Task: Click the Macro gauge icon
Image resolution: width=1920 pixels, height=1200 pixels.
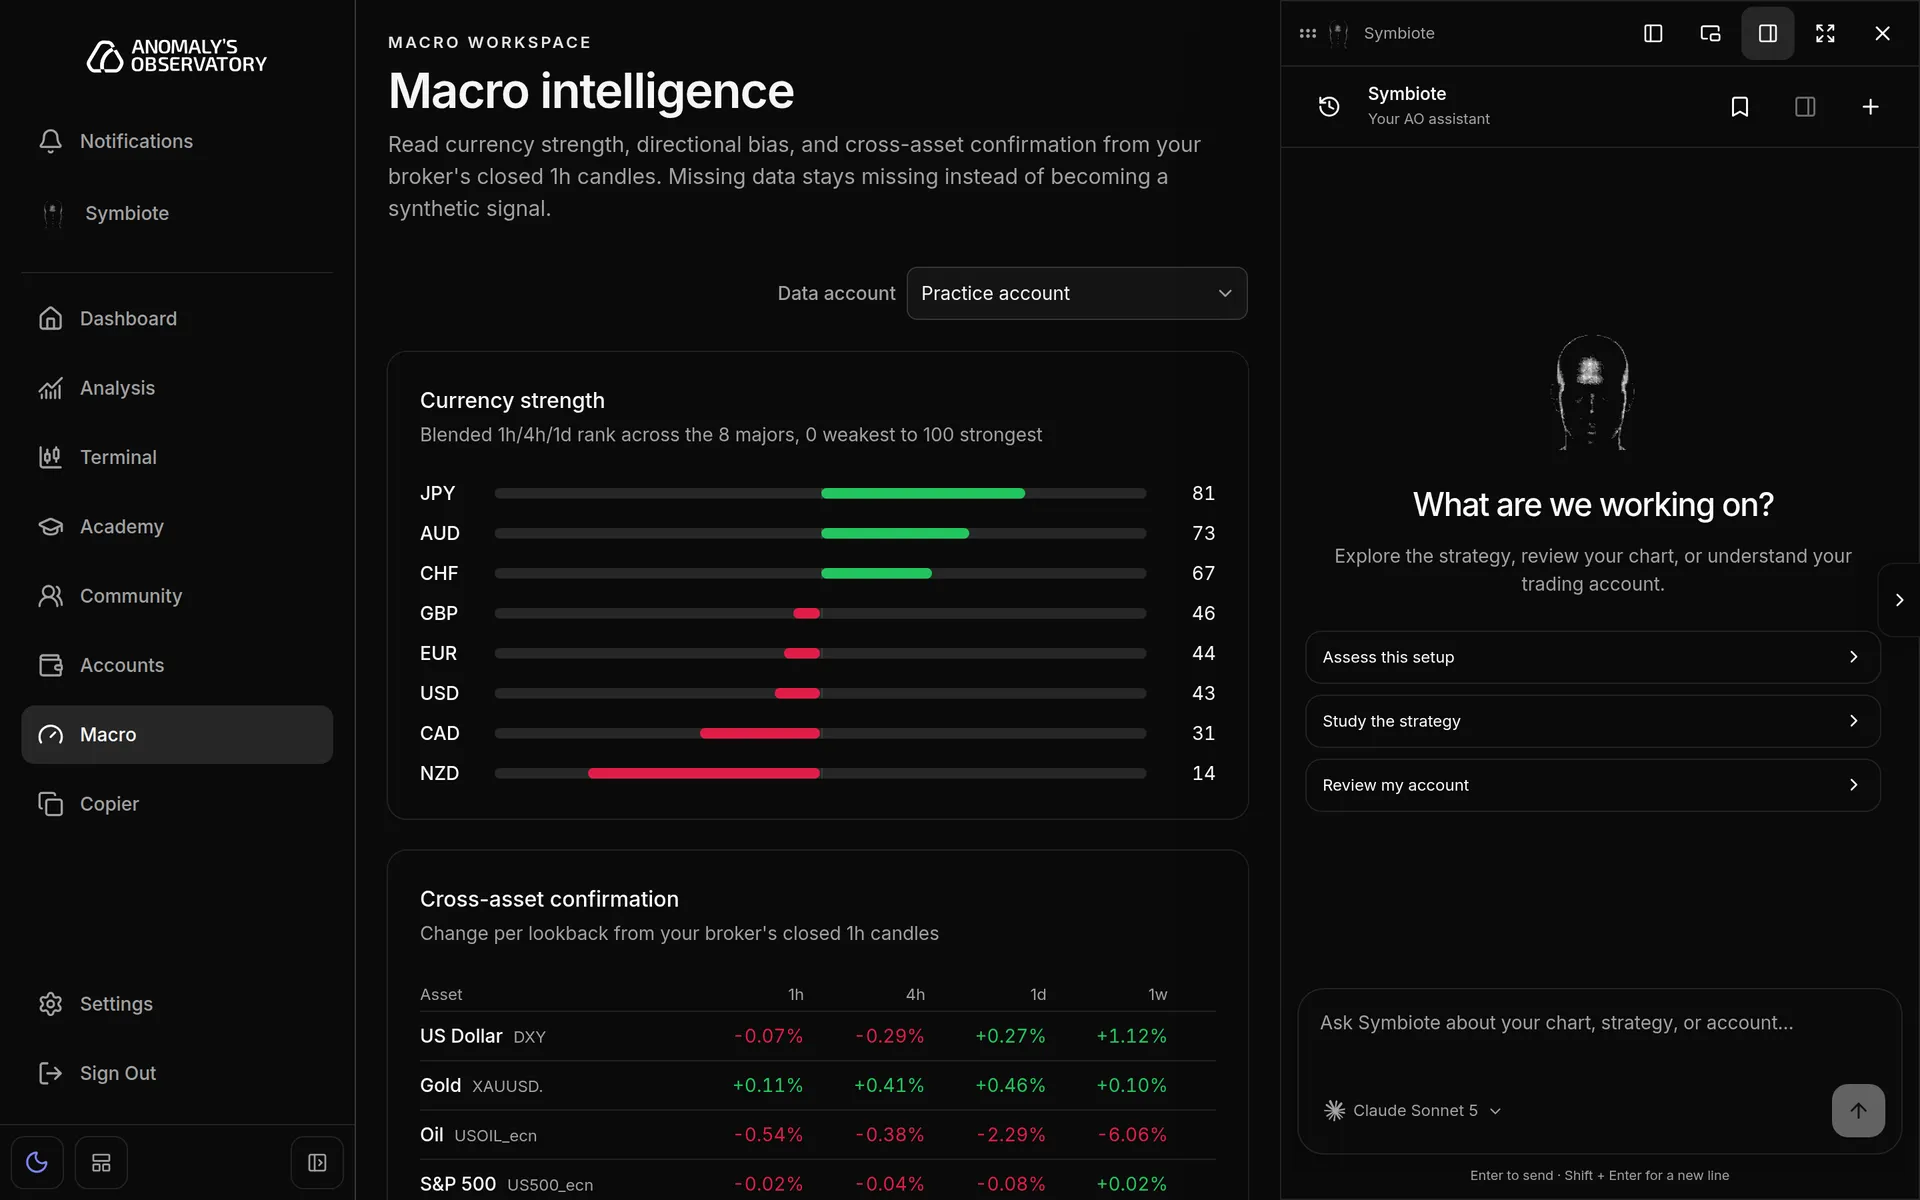Action: coord(50,735)
